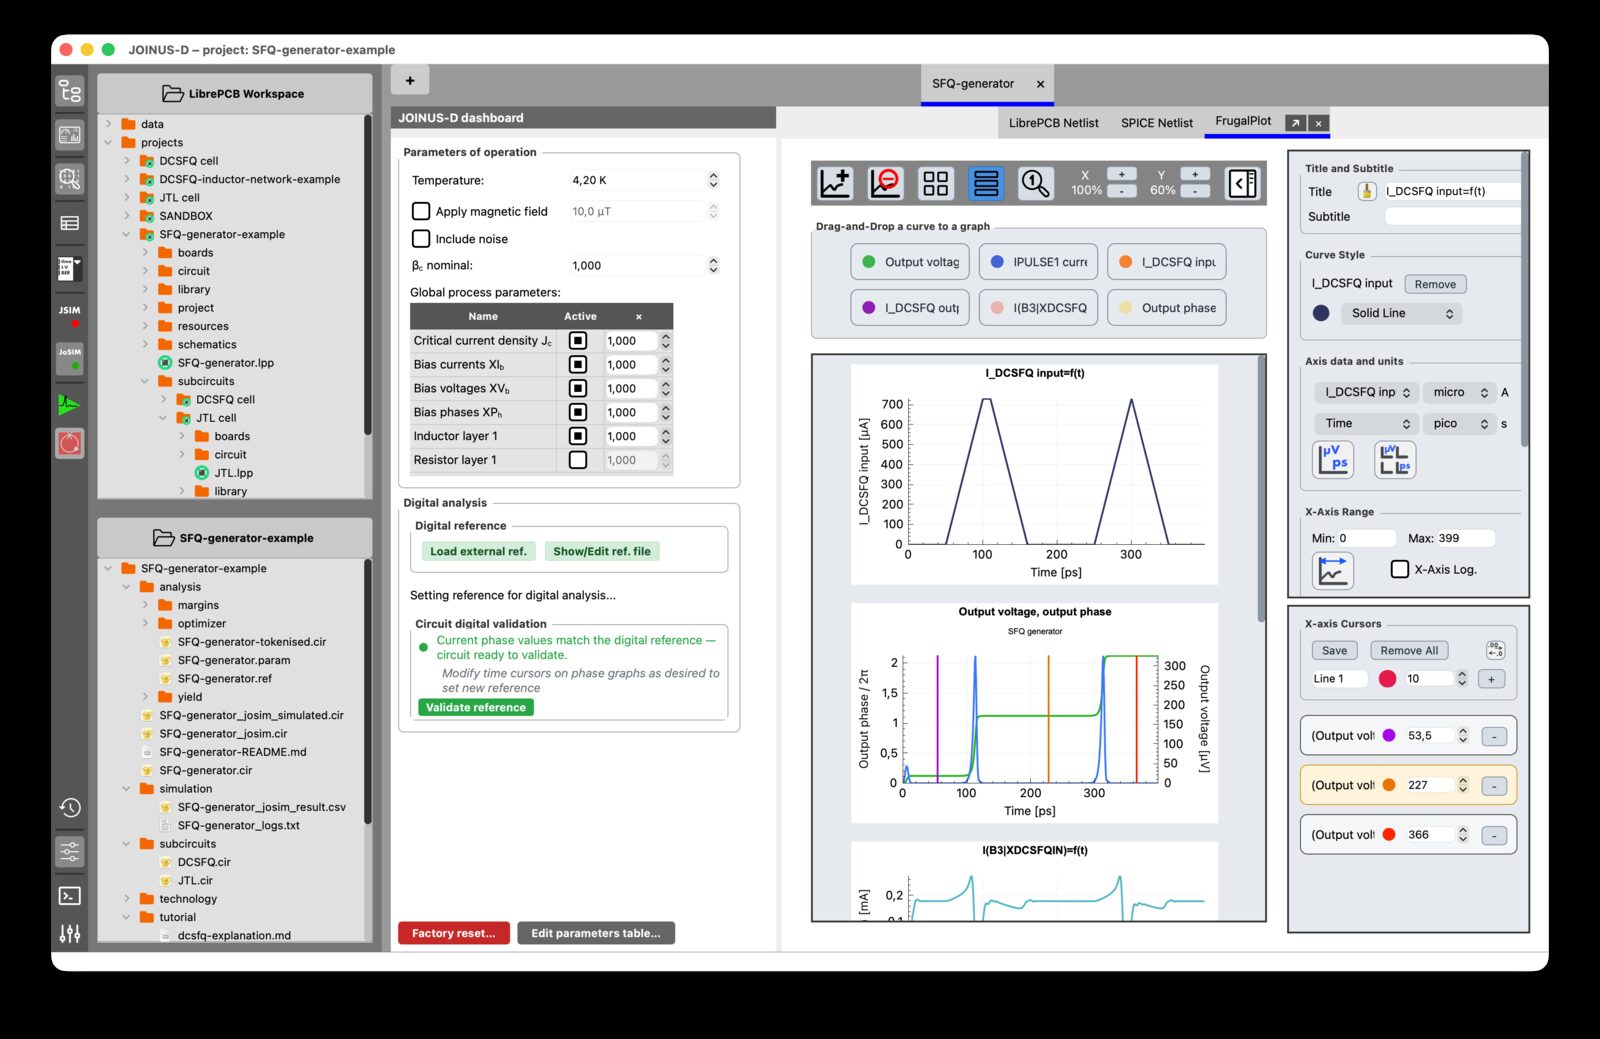
Task: Click the Factory reset button
Action: coord(454,933)
